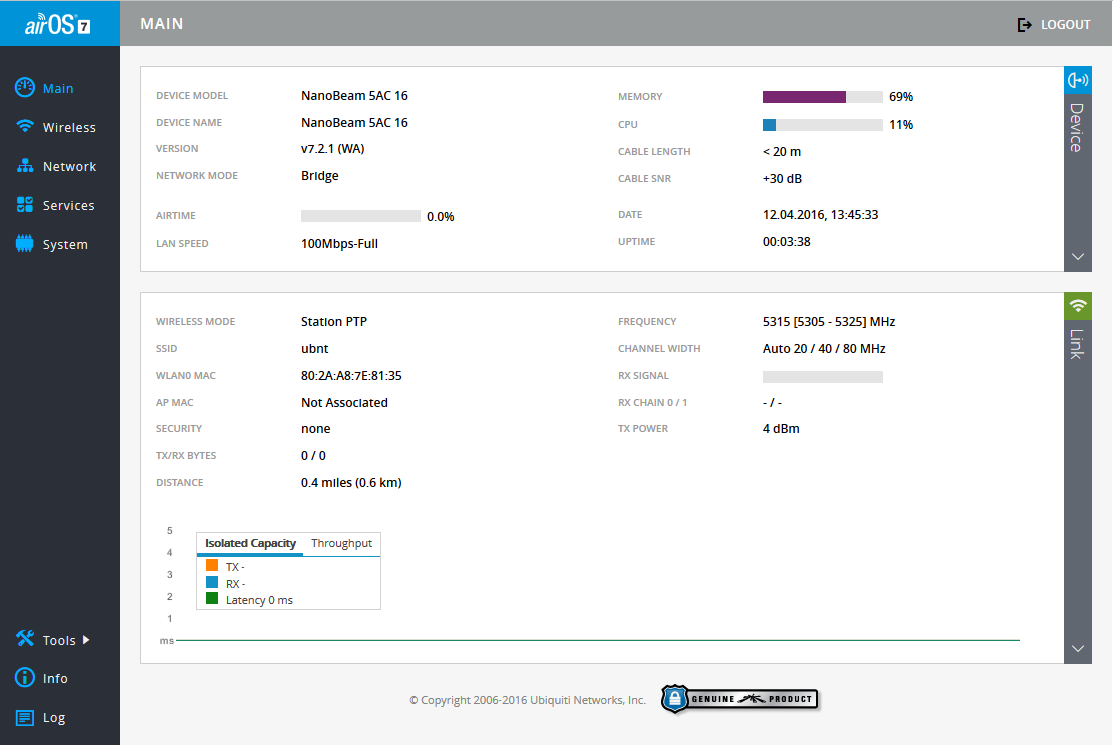The width and height of the screenshot is (1113, 745).
Task: Click the date value 12.04.2016, 13:45:33
Action: coord(821,215)
